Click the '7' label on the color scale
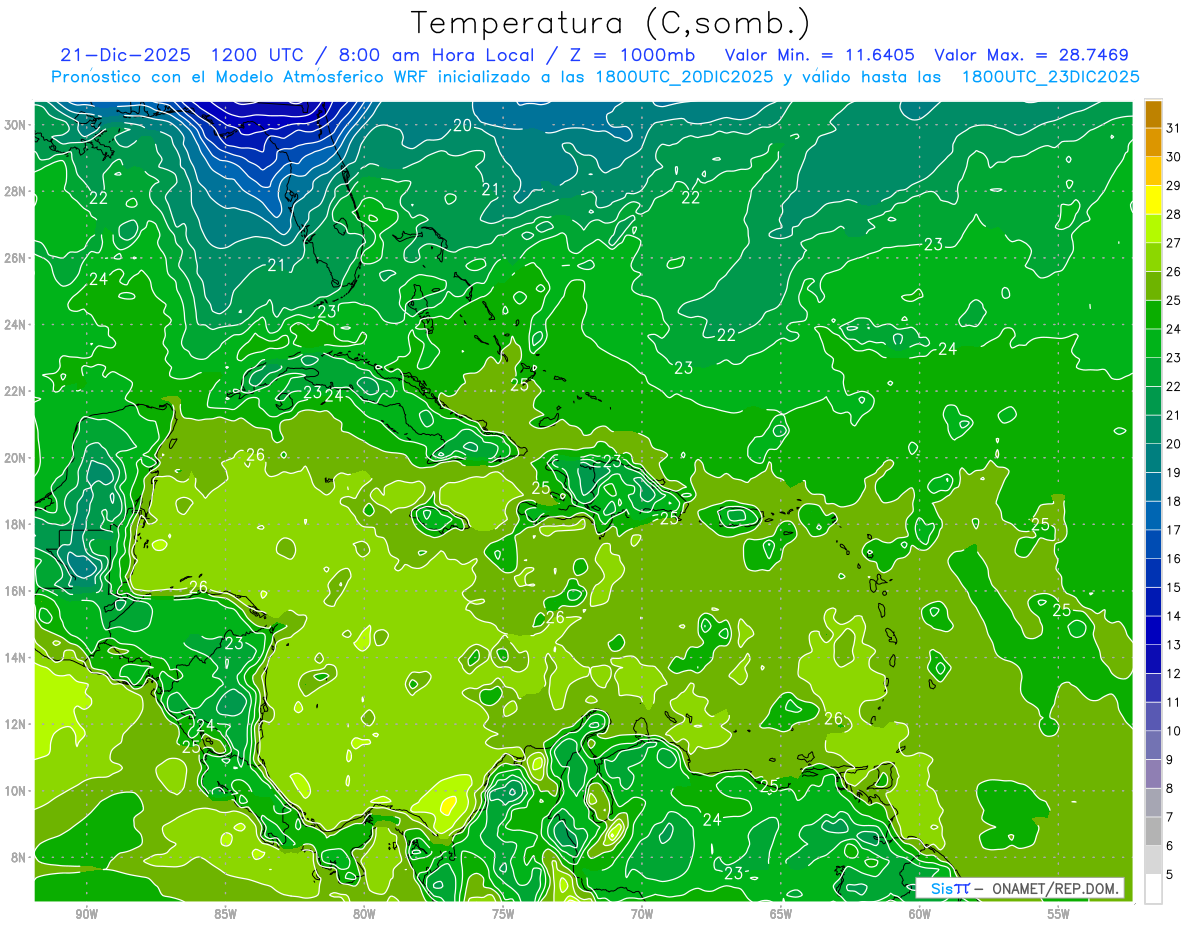 pos(1170,818)
